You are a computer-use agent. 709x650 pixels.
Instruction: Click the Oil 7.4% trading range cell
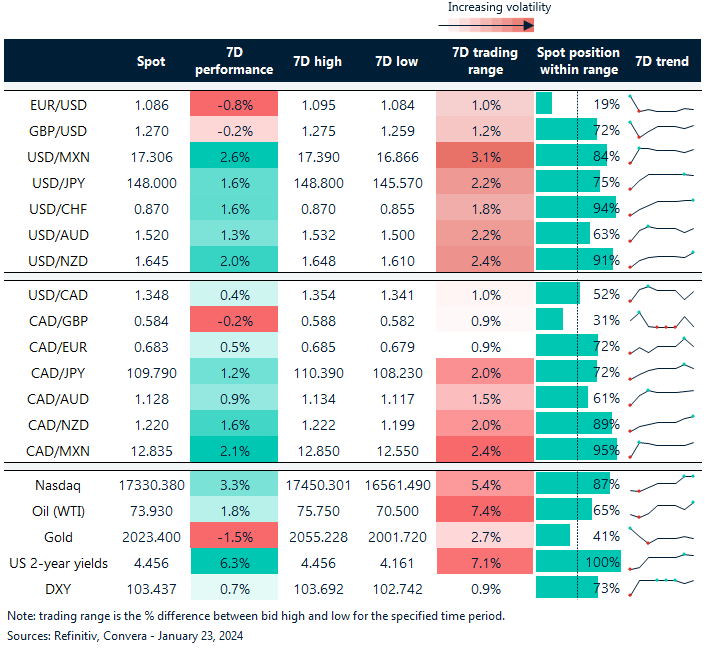pos(482,510)
